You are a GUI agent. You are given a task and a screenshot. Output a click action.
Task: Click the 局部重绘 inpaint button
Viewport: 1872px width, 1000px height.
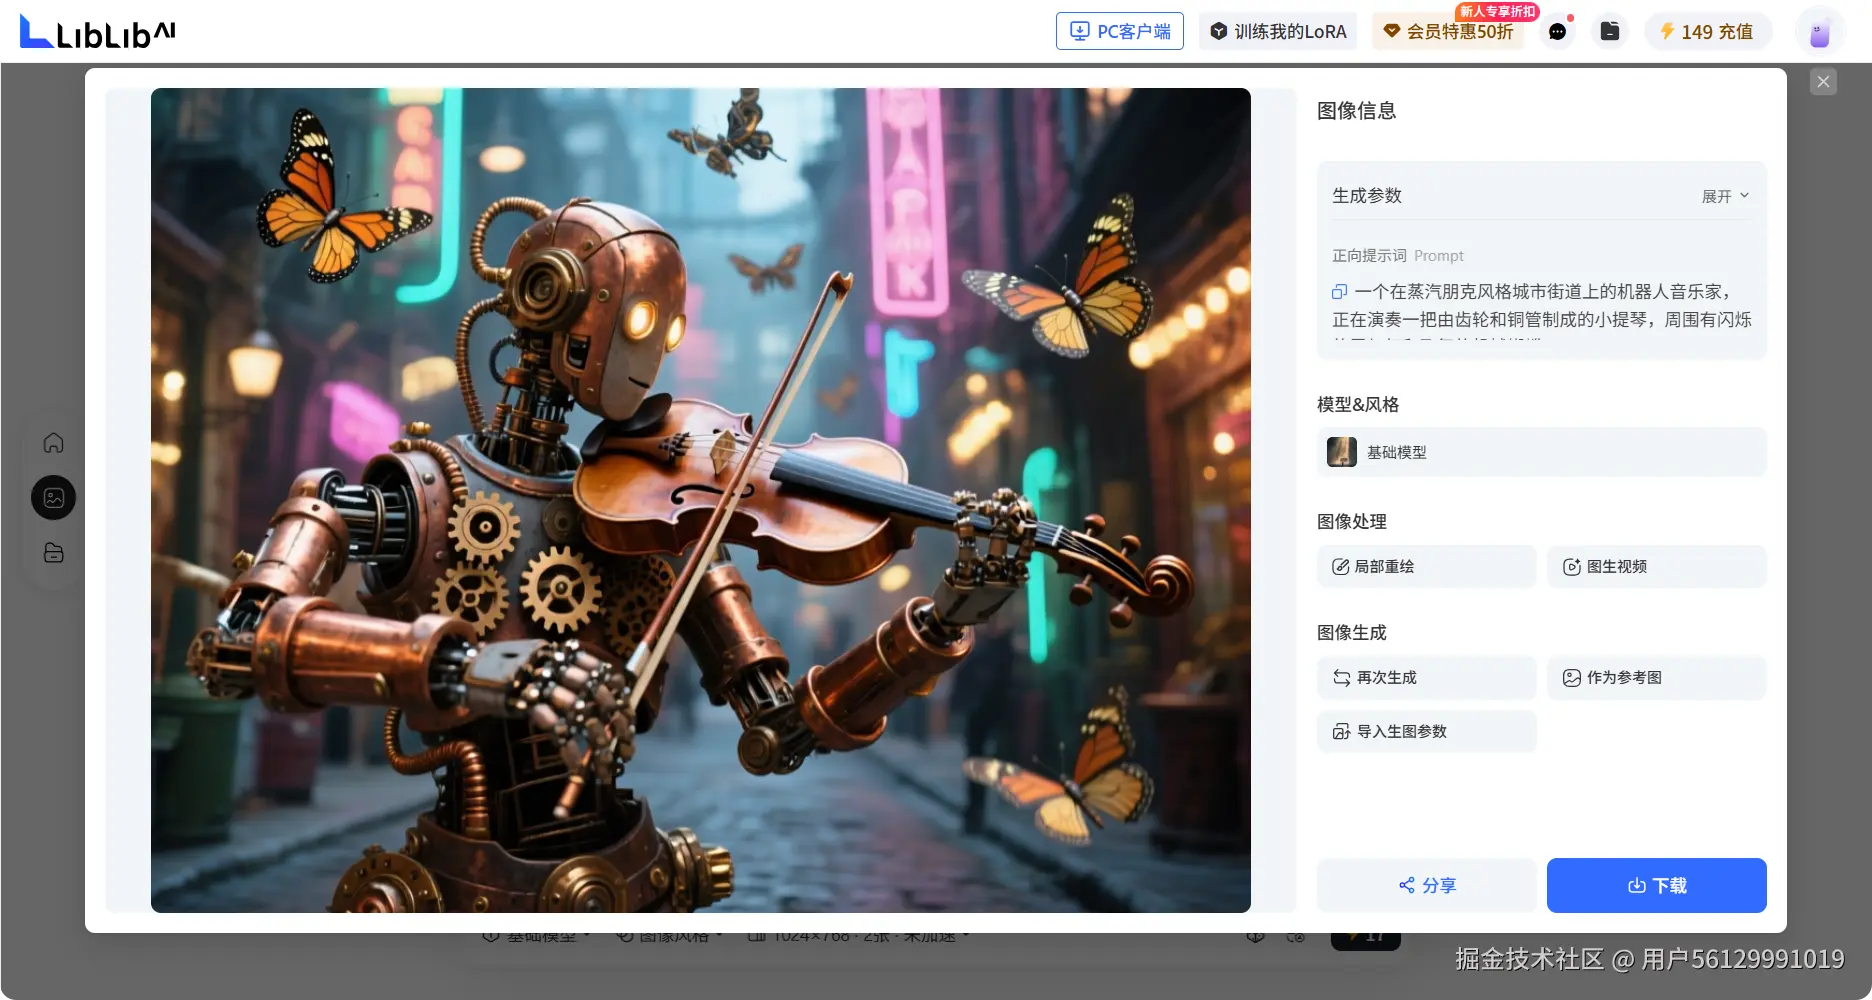[x=1426, y=566]
